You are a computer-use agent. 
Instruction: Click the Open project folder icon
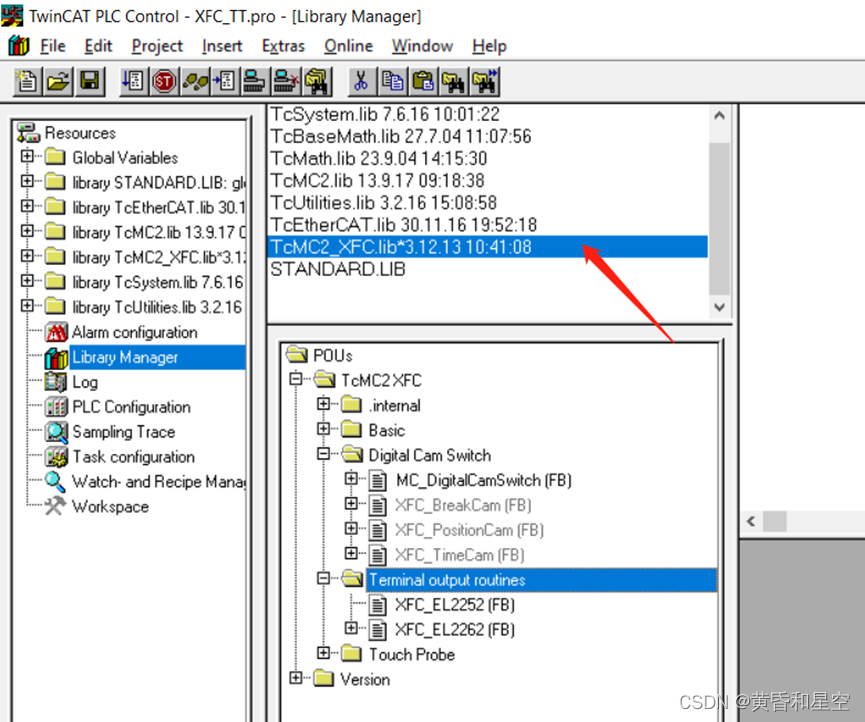coord(58,82)
